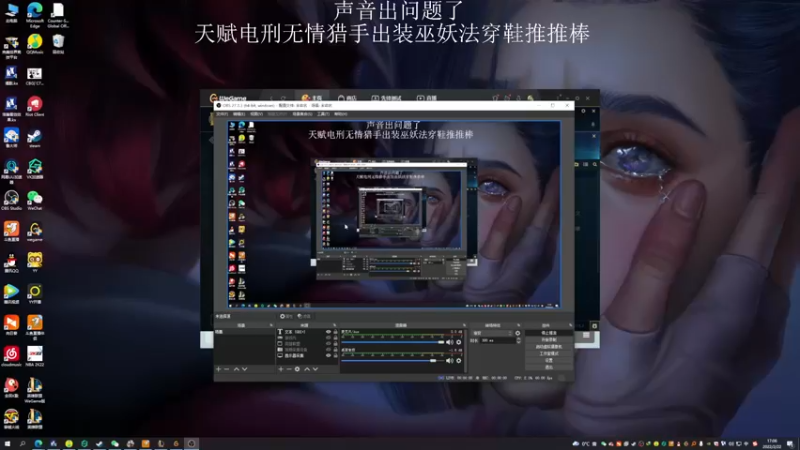
Task: Pop out the Controls dock header icon
Action: point(570,325)
